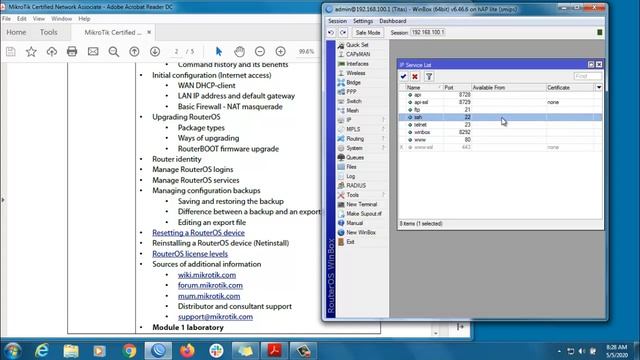
Task: Open the Dashboard menu in WinBox
Action: (x=393, y=21)
